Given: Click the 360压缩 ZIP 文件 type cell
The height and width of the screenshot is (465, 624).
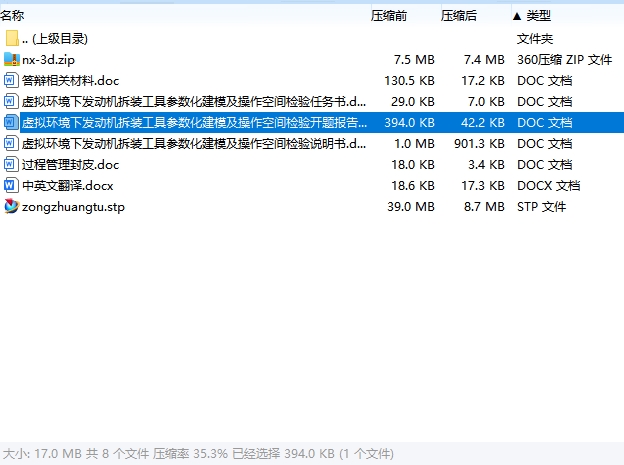Looking at the screenshot, I should click(x=564, y=60).
